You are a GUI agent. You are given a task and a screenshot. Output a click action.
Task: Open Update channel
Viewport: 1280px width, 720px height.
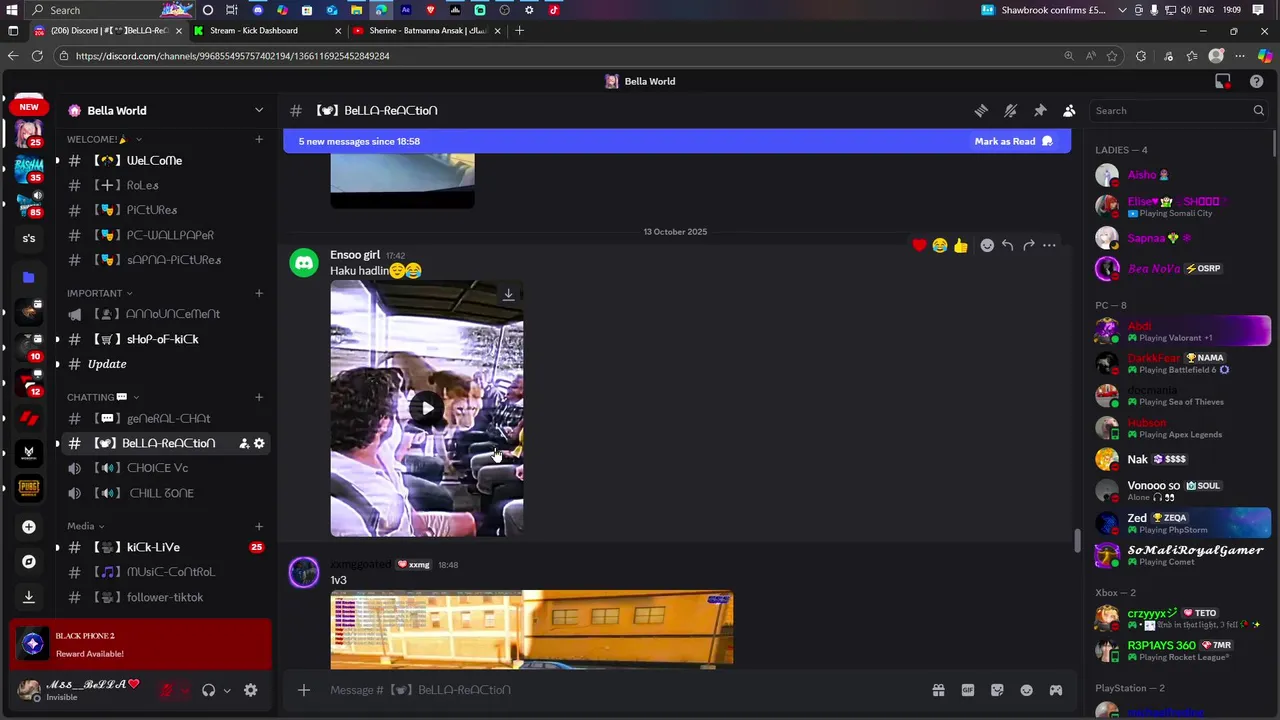tap(165, 364)
